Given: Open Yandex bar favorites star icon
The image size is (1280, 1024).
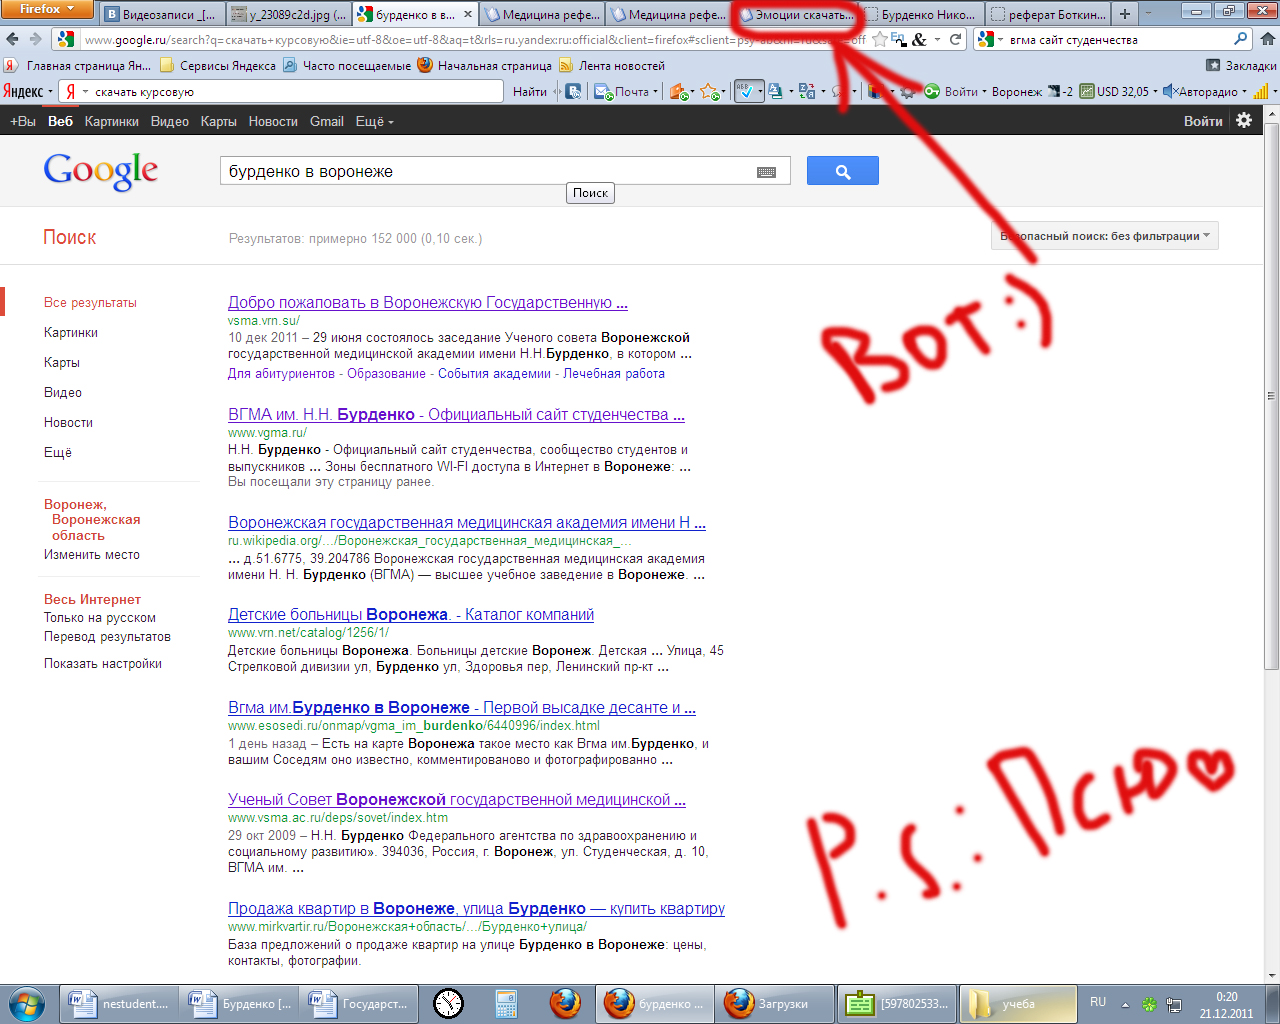Looking at the screenshot, I should click(x=709, y=92).
